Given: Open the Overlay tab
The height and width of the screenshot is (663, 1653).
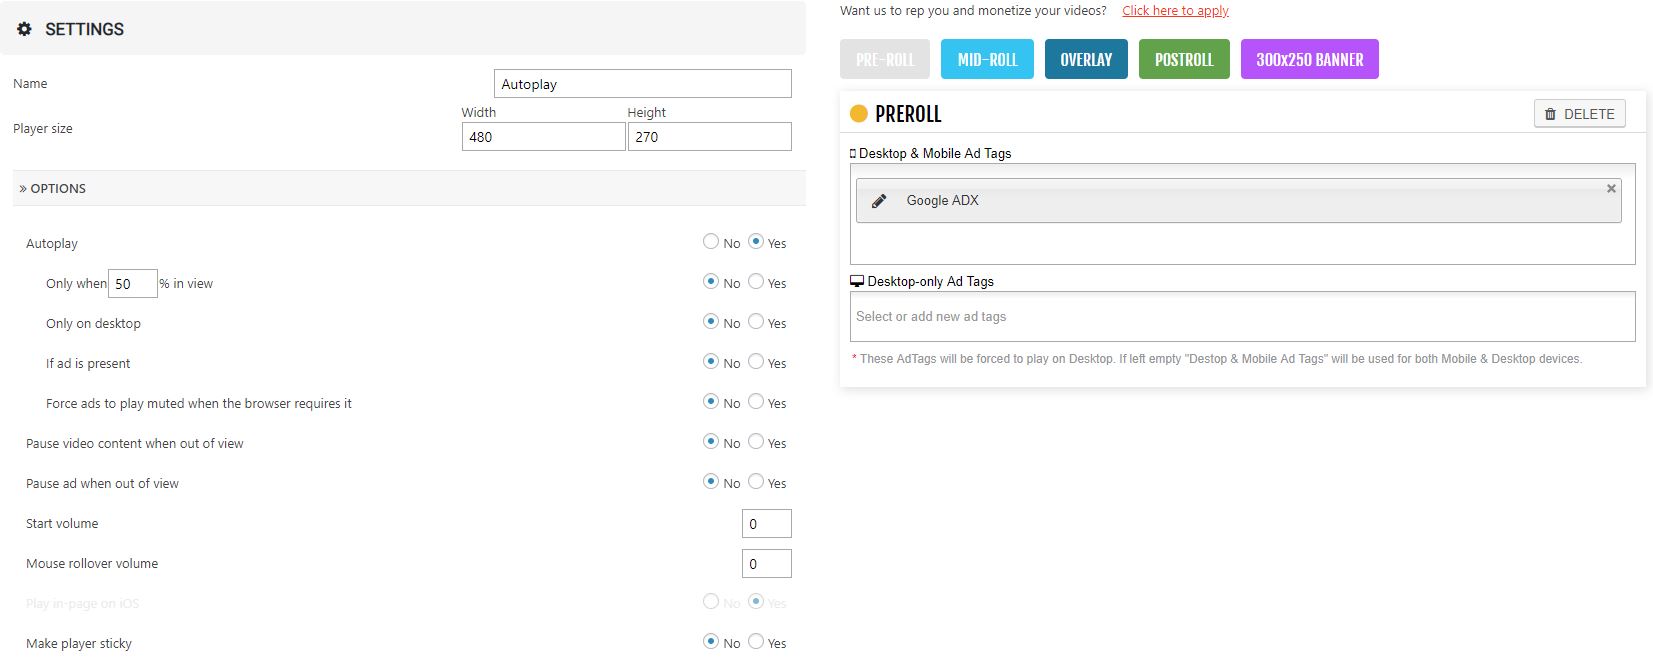Looking at the screenshot, I should point(1086,59).
